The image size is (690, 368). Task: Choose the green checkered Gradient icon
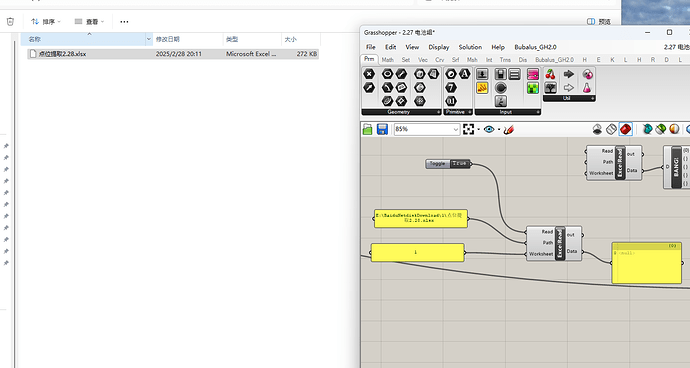pos(532,88)
